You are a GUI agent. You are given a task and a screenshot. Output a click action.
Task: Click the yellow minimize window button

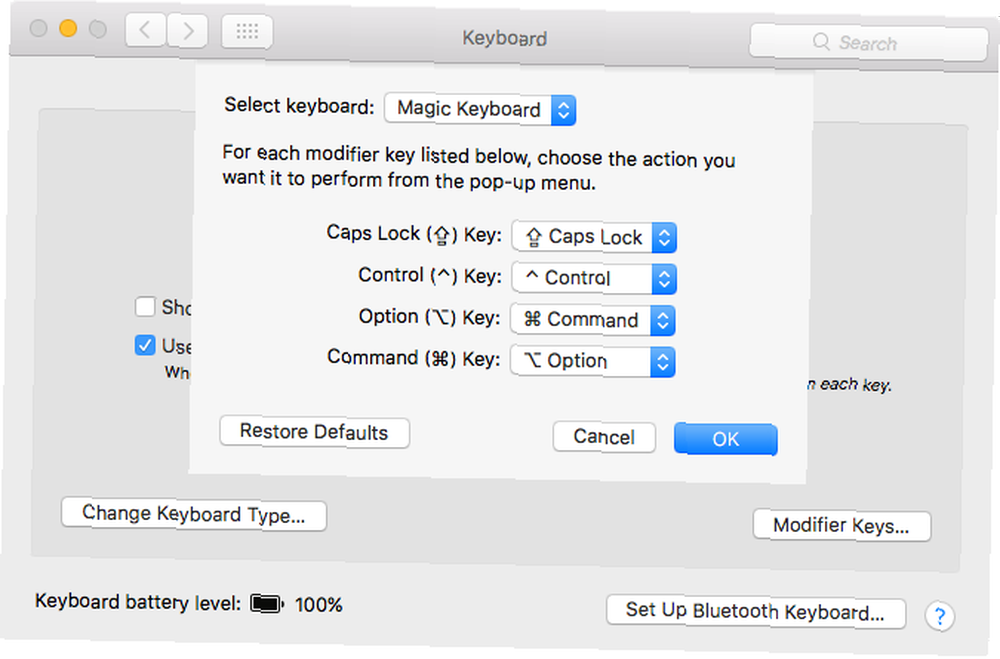[x=68, y=28]
